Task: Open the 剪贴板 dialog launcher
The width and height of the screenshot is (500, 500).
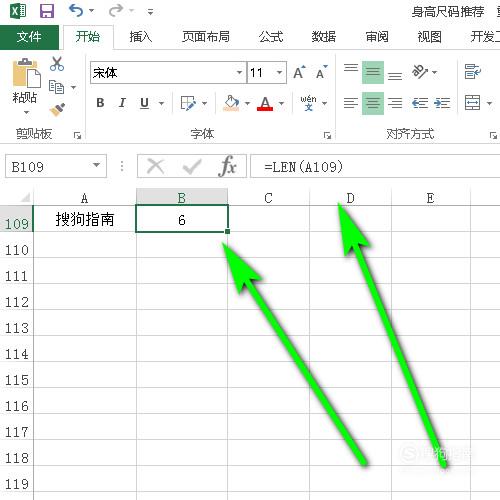Action: click(77, 135)
